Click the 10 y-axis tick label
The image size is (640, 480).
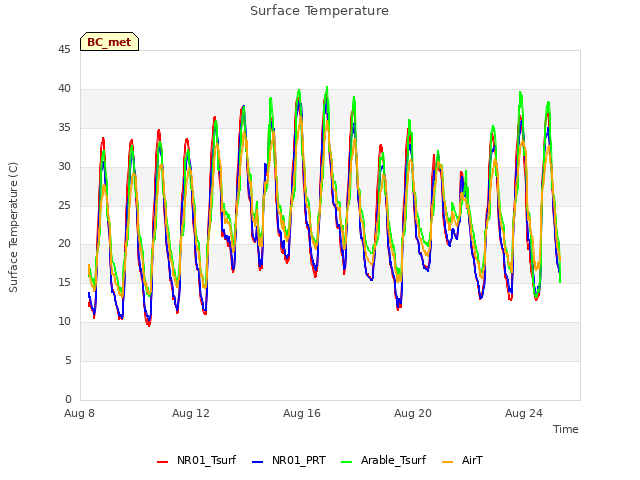click(64, 321)
